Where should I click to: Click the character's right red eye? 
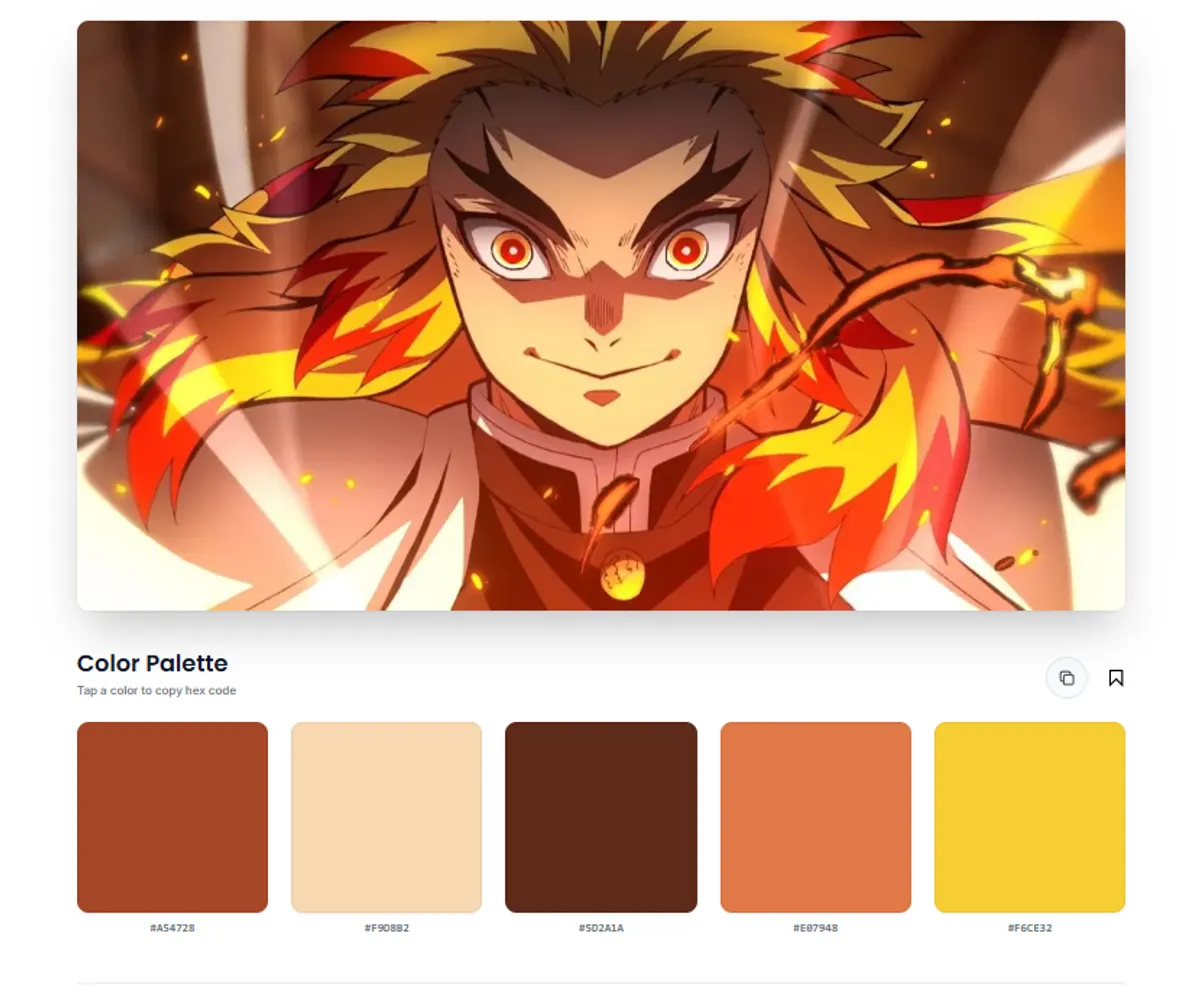click(686, 249)
